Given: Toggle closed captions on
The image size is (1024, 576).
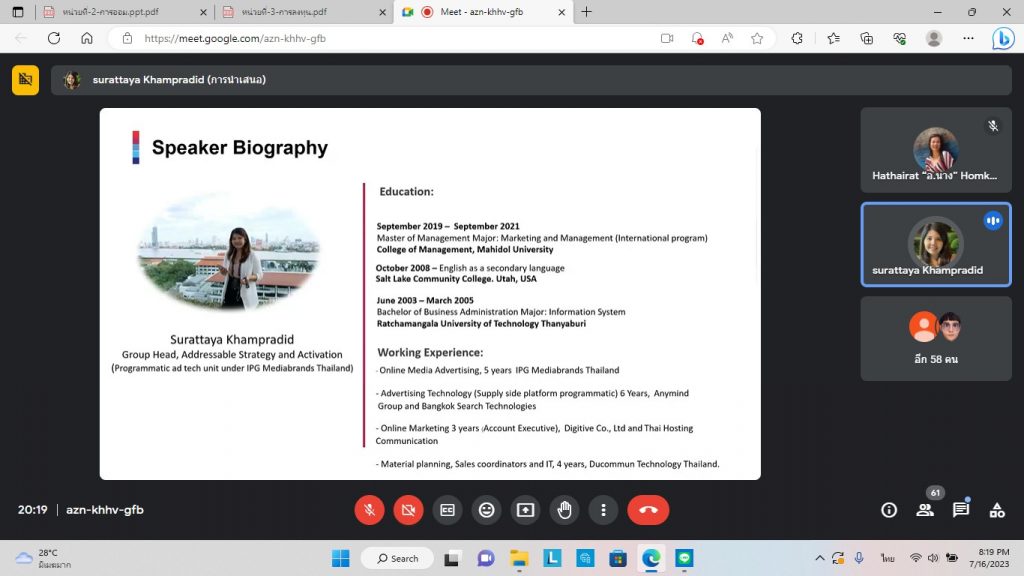Looking at the screenshot, I should point(447,510).
